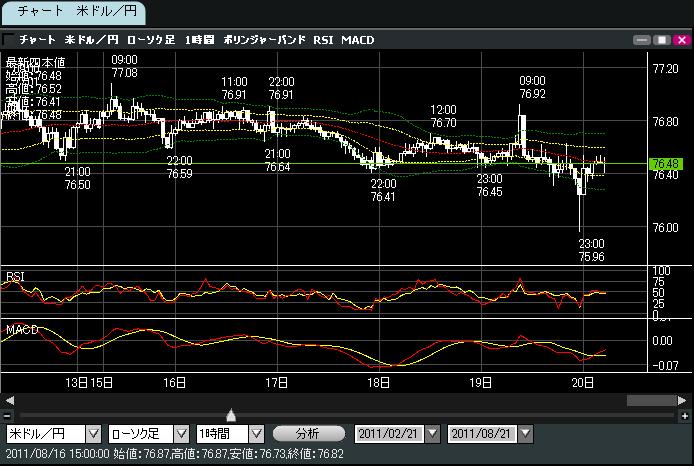Click scroll-right arrow on chart scrollbar
694x466 pixels.
tap(685, 400)
